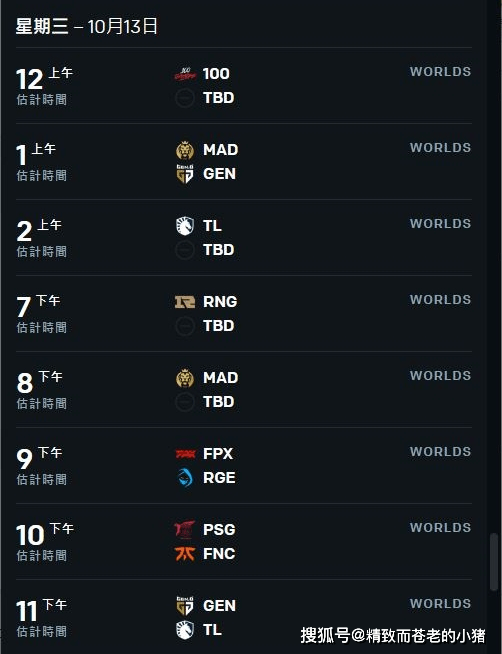Click the vertical scrollbar thumb
The width and height of the screenshot is (502, 654).
point(494,561)
